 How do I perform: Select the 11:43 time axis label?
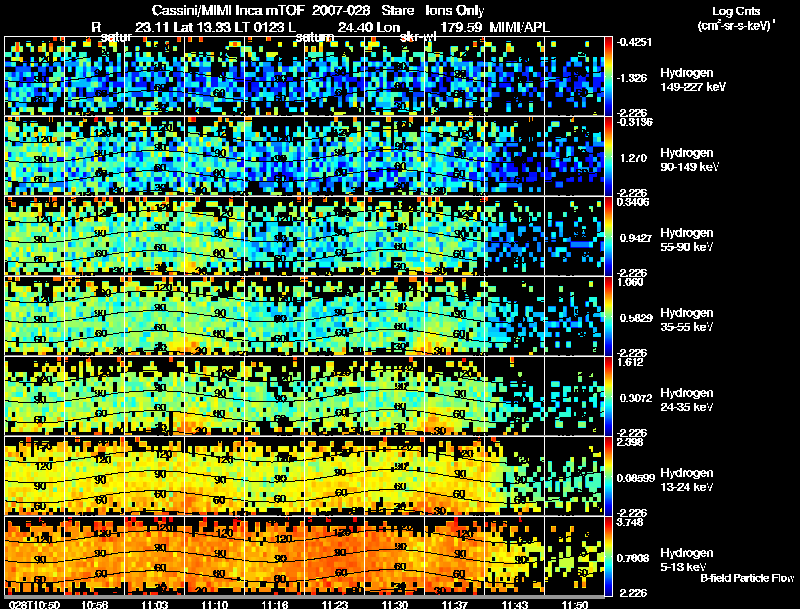(x=515, y=604)
